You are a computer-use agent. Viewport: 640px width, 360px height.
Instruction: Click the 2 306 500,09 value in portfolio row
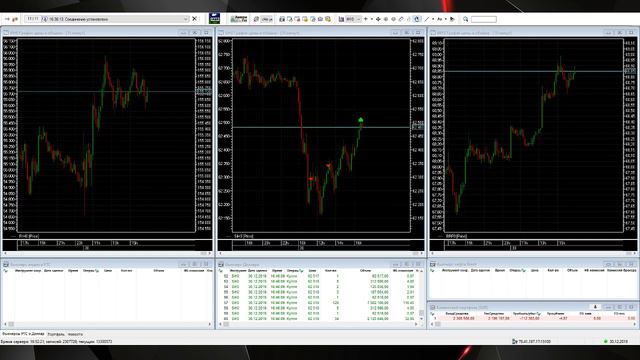[464, 318]
